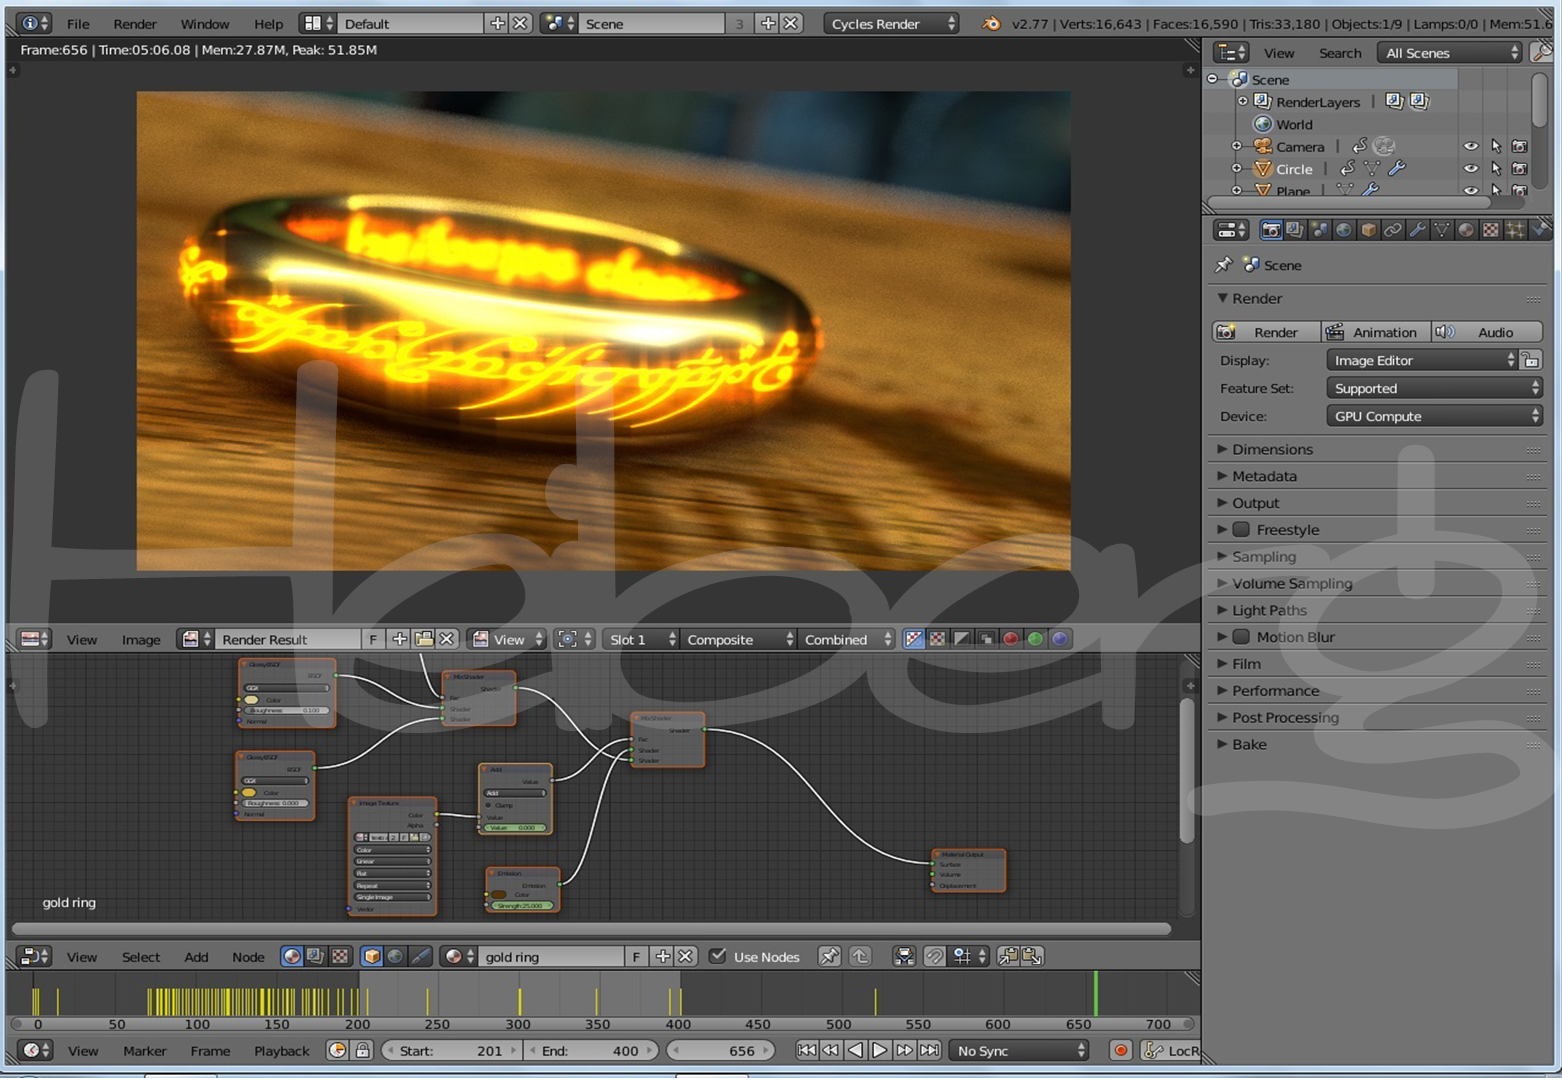Open the material properties tab
This screenshot has width=1562, height=1080.
point(1466,230)
